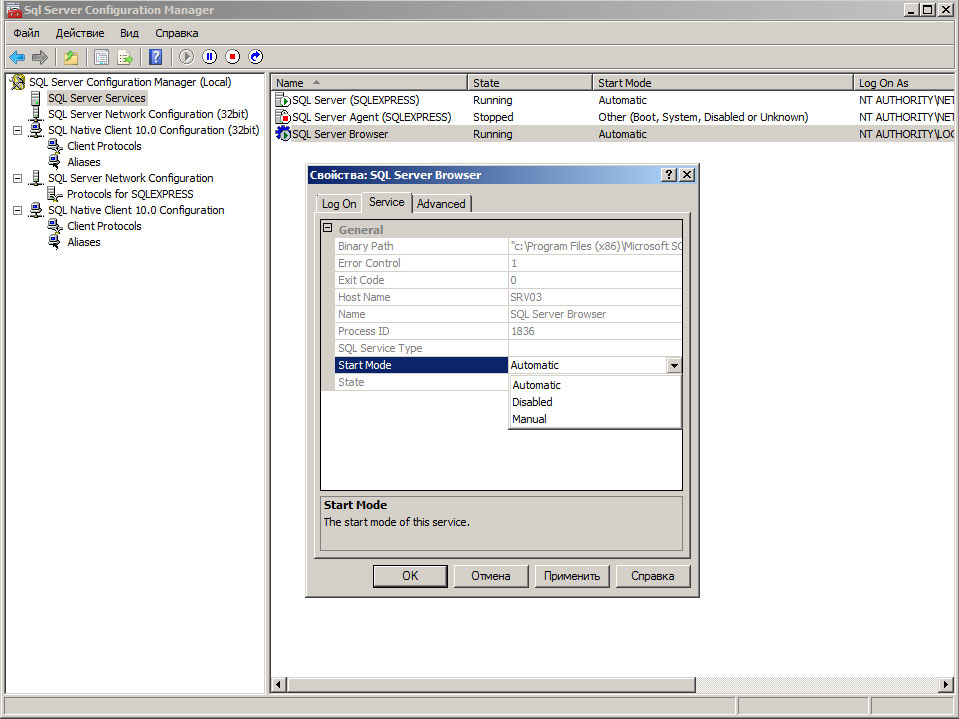Open Properties via the toolbar icon
The width and height of the screenshot is (959, 719).
(101, 57)
